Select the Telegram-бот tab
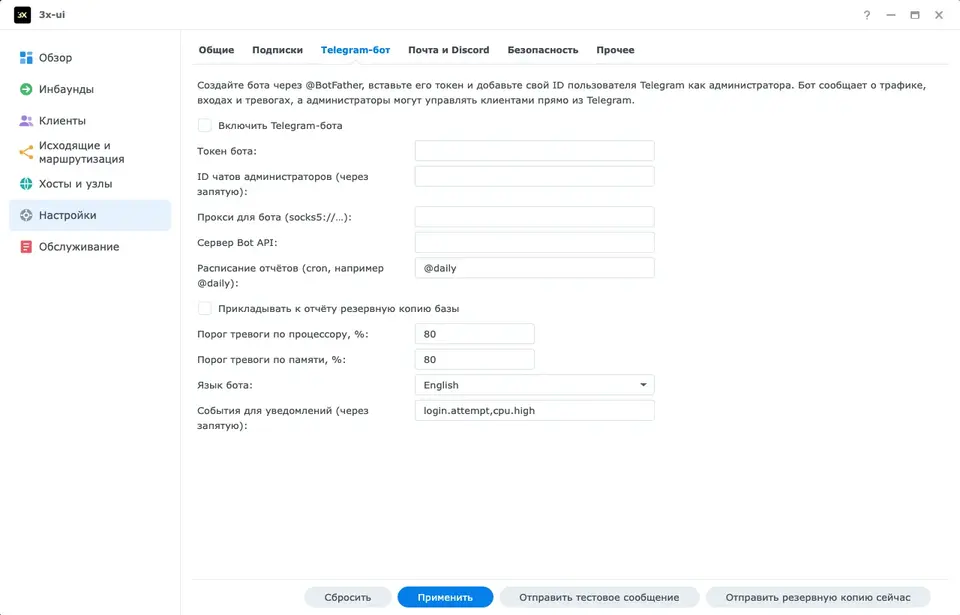 pos(355,50)
